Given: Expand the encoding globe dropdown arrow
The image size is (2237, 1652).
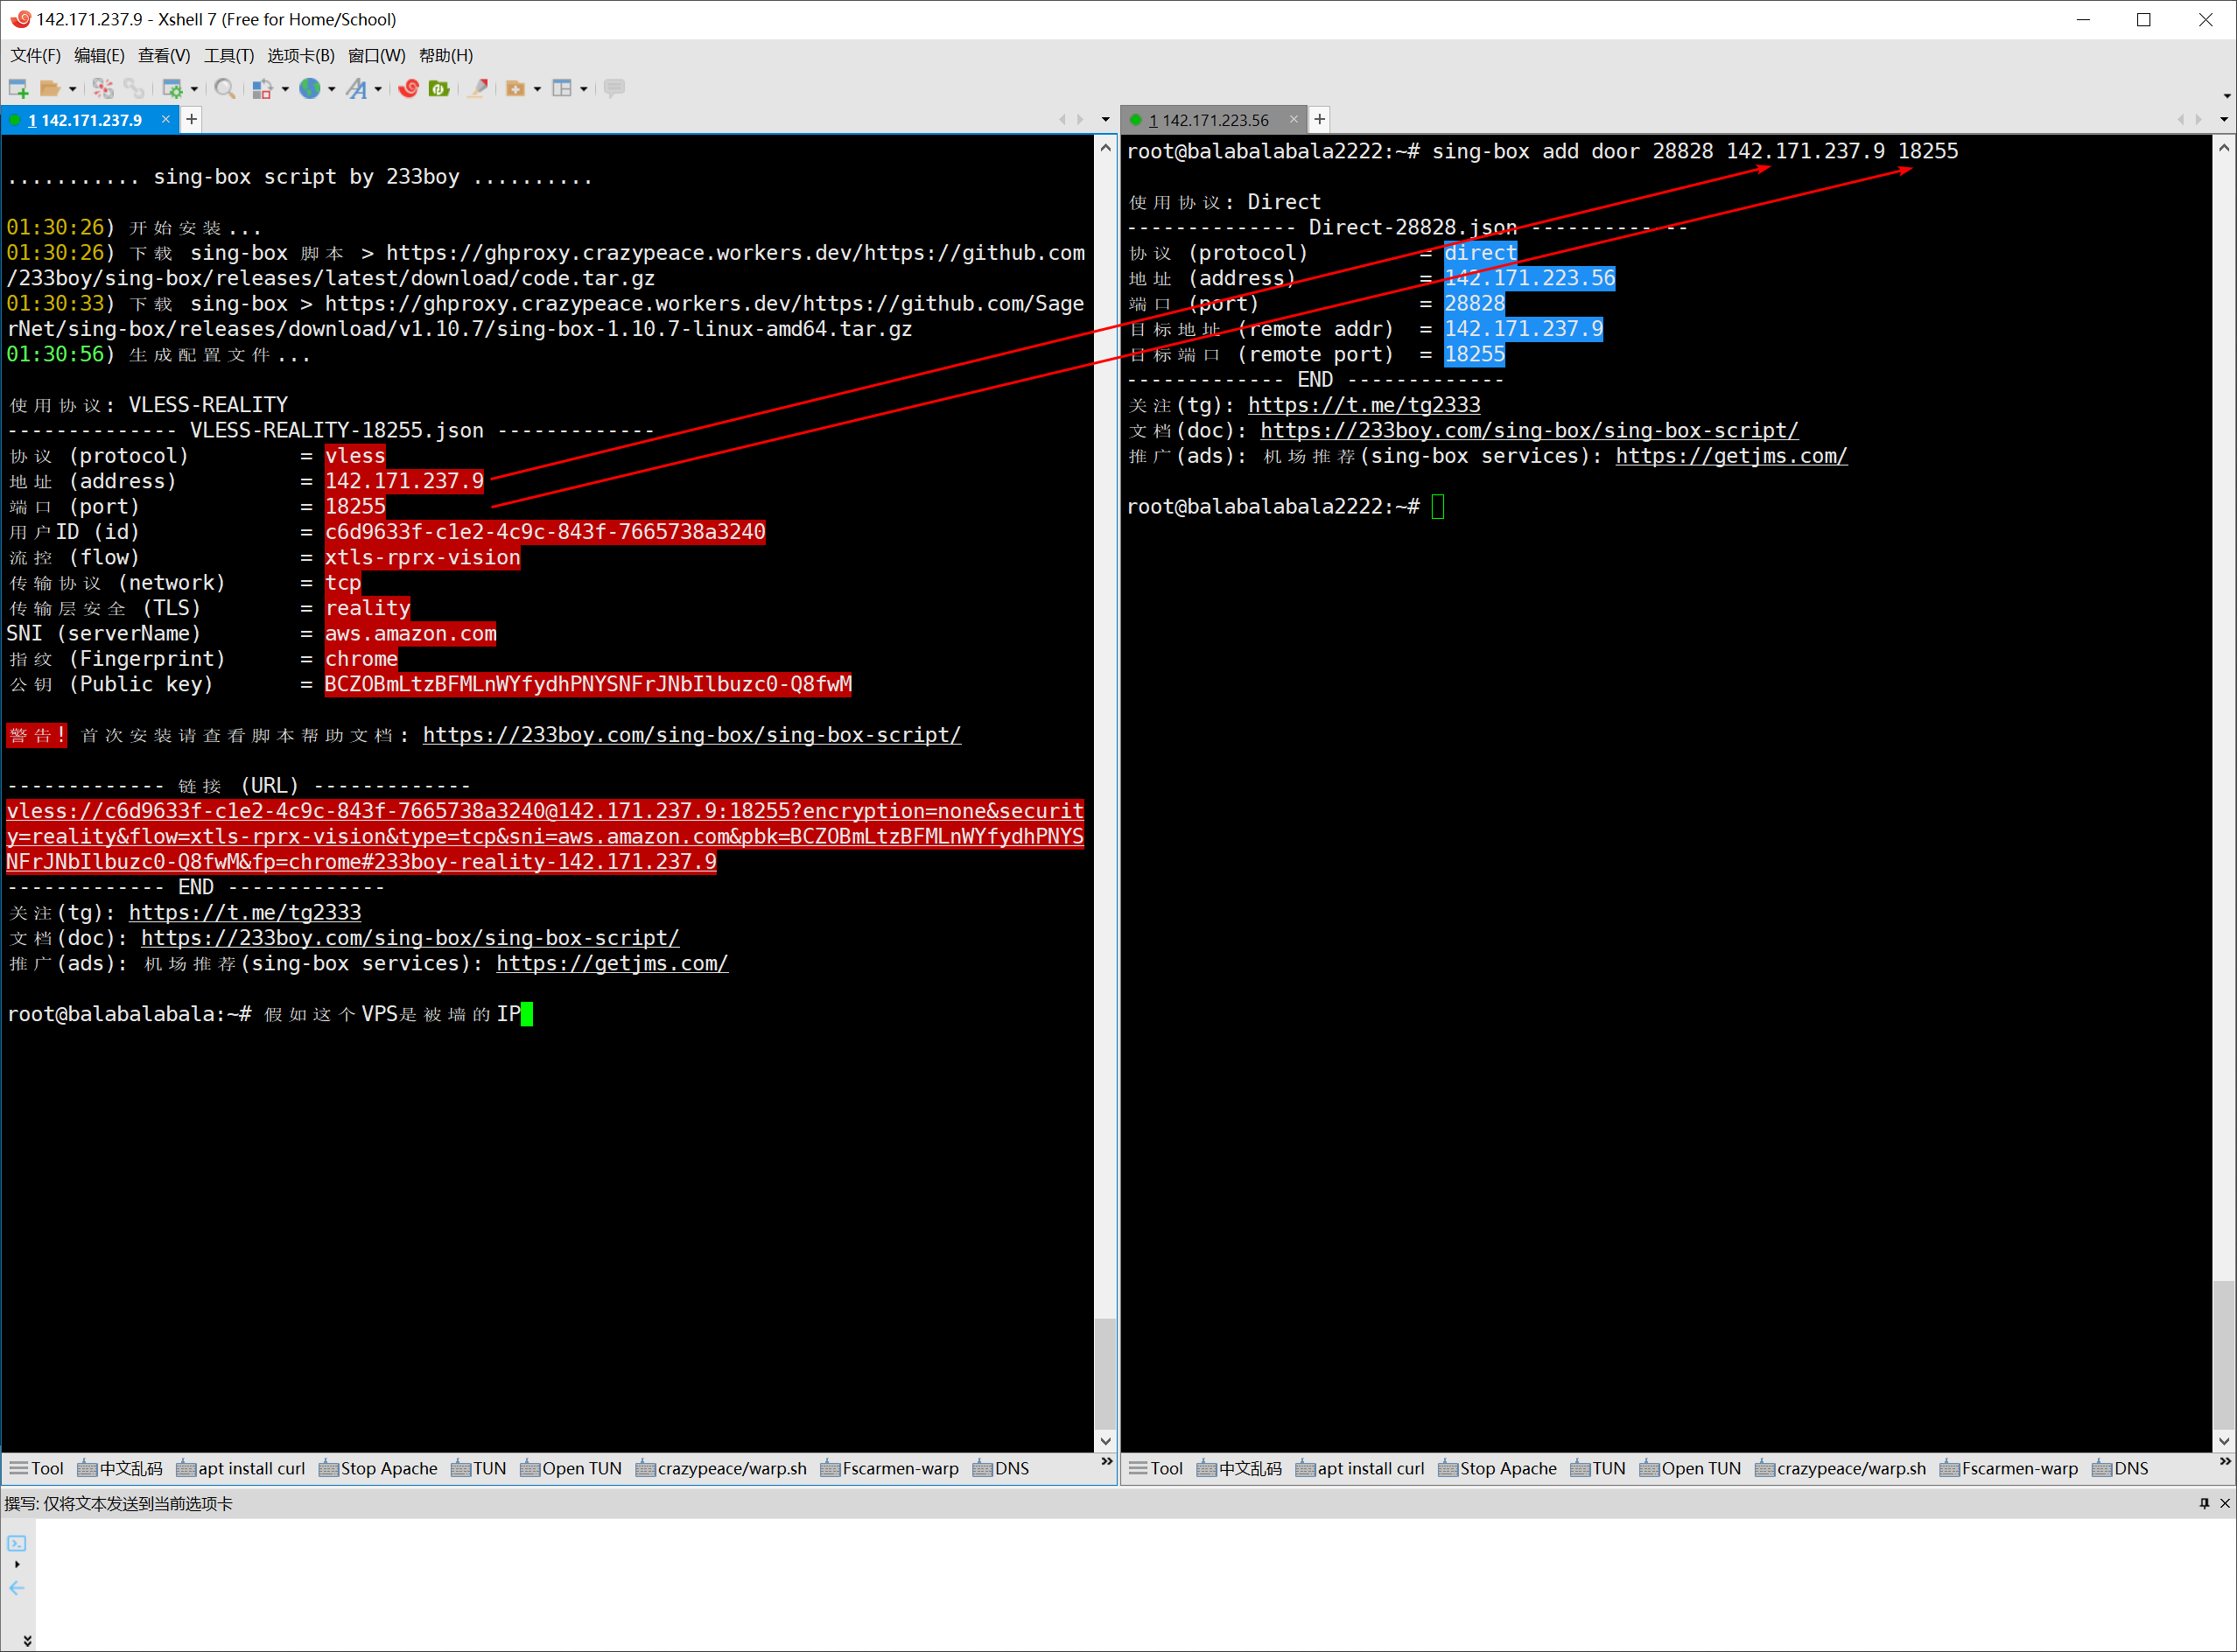Looking at the screenshot, I should [x=331, y=89].
